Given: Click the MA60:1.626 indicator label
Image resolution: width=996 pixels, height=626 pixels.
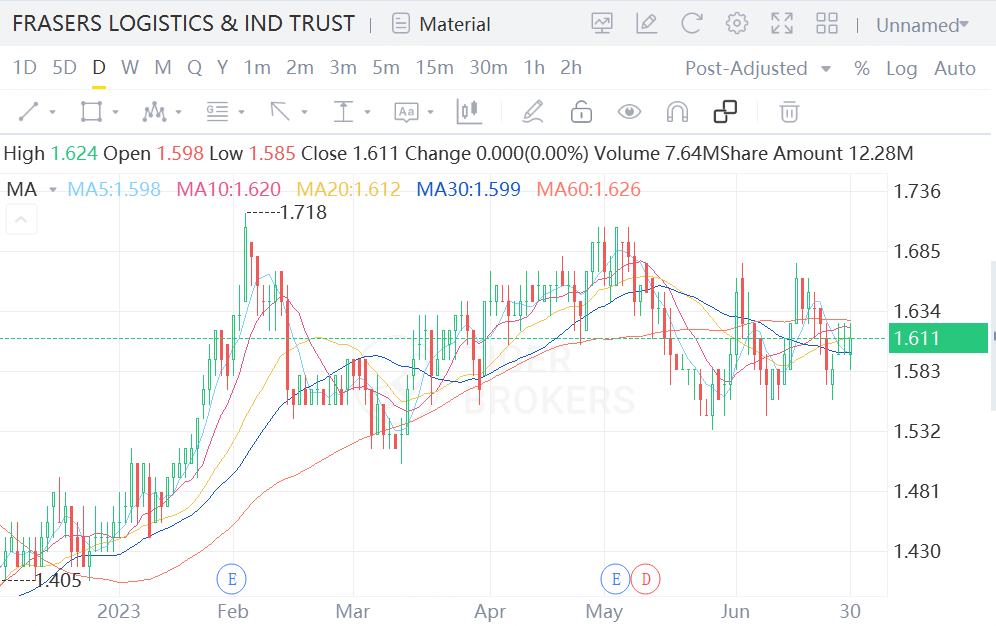Looking at the screenshot, I should [x=589, y=189].
